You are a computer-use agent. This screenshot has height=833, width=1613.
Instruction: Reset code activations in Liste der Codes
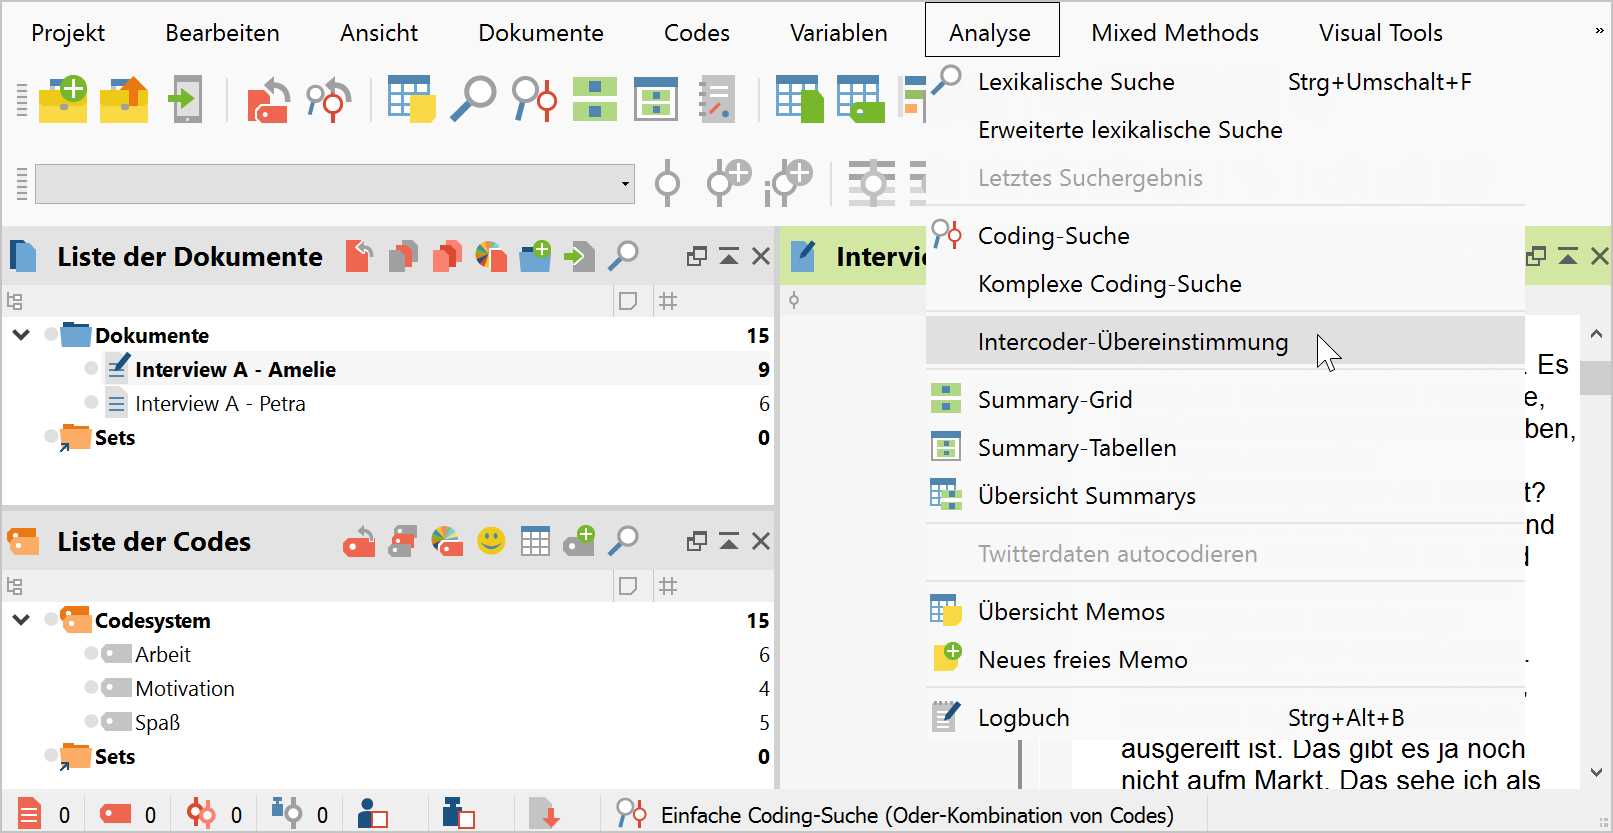(x=359, y=542)
